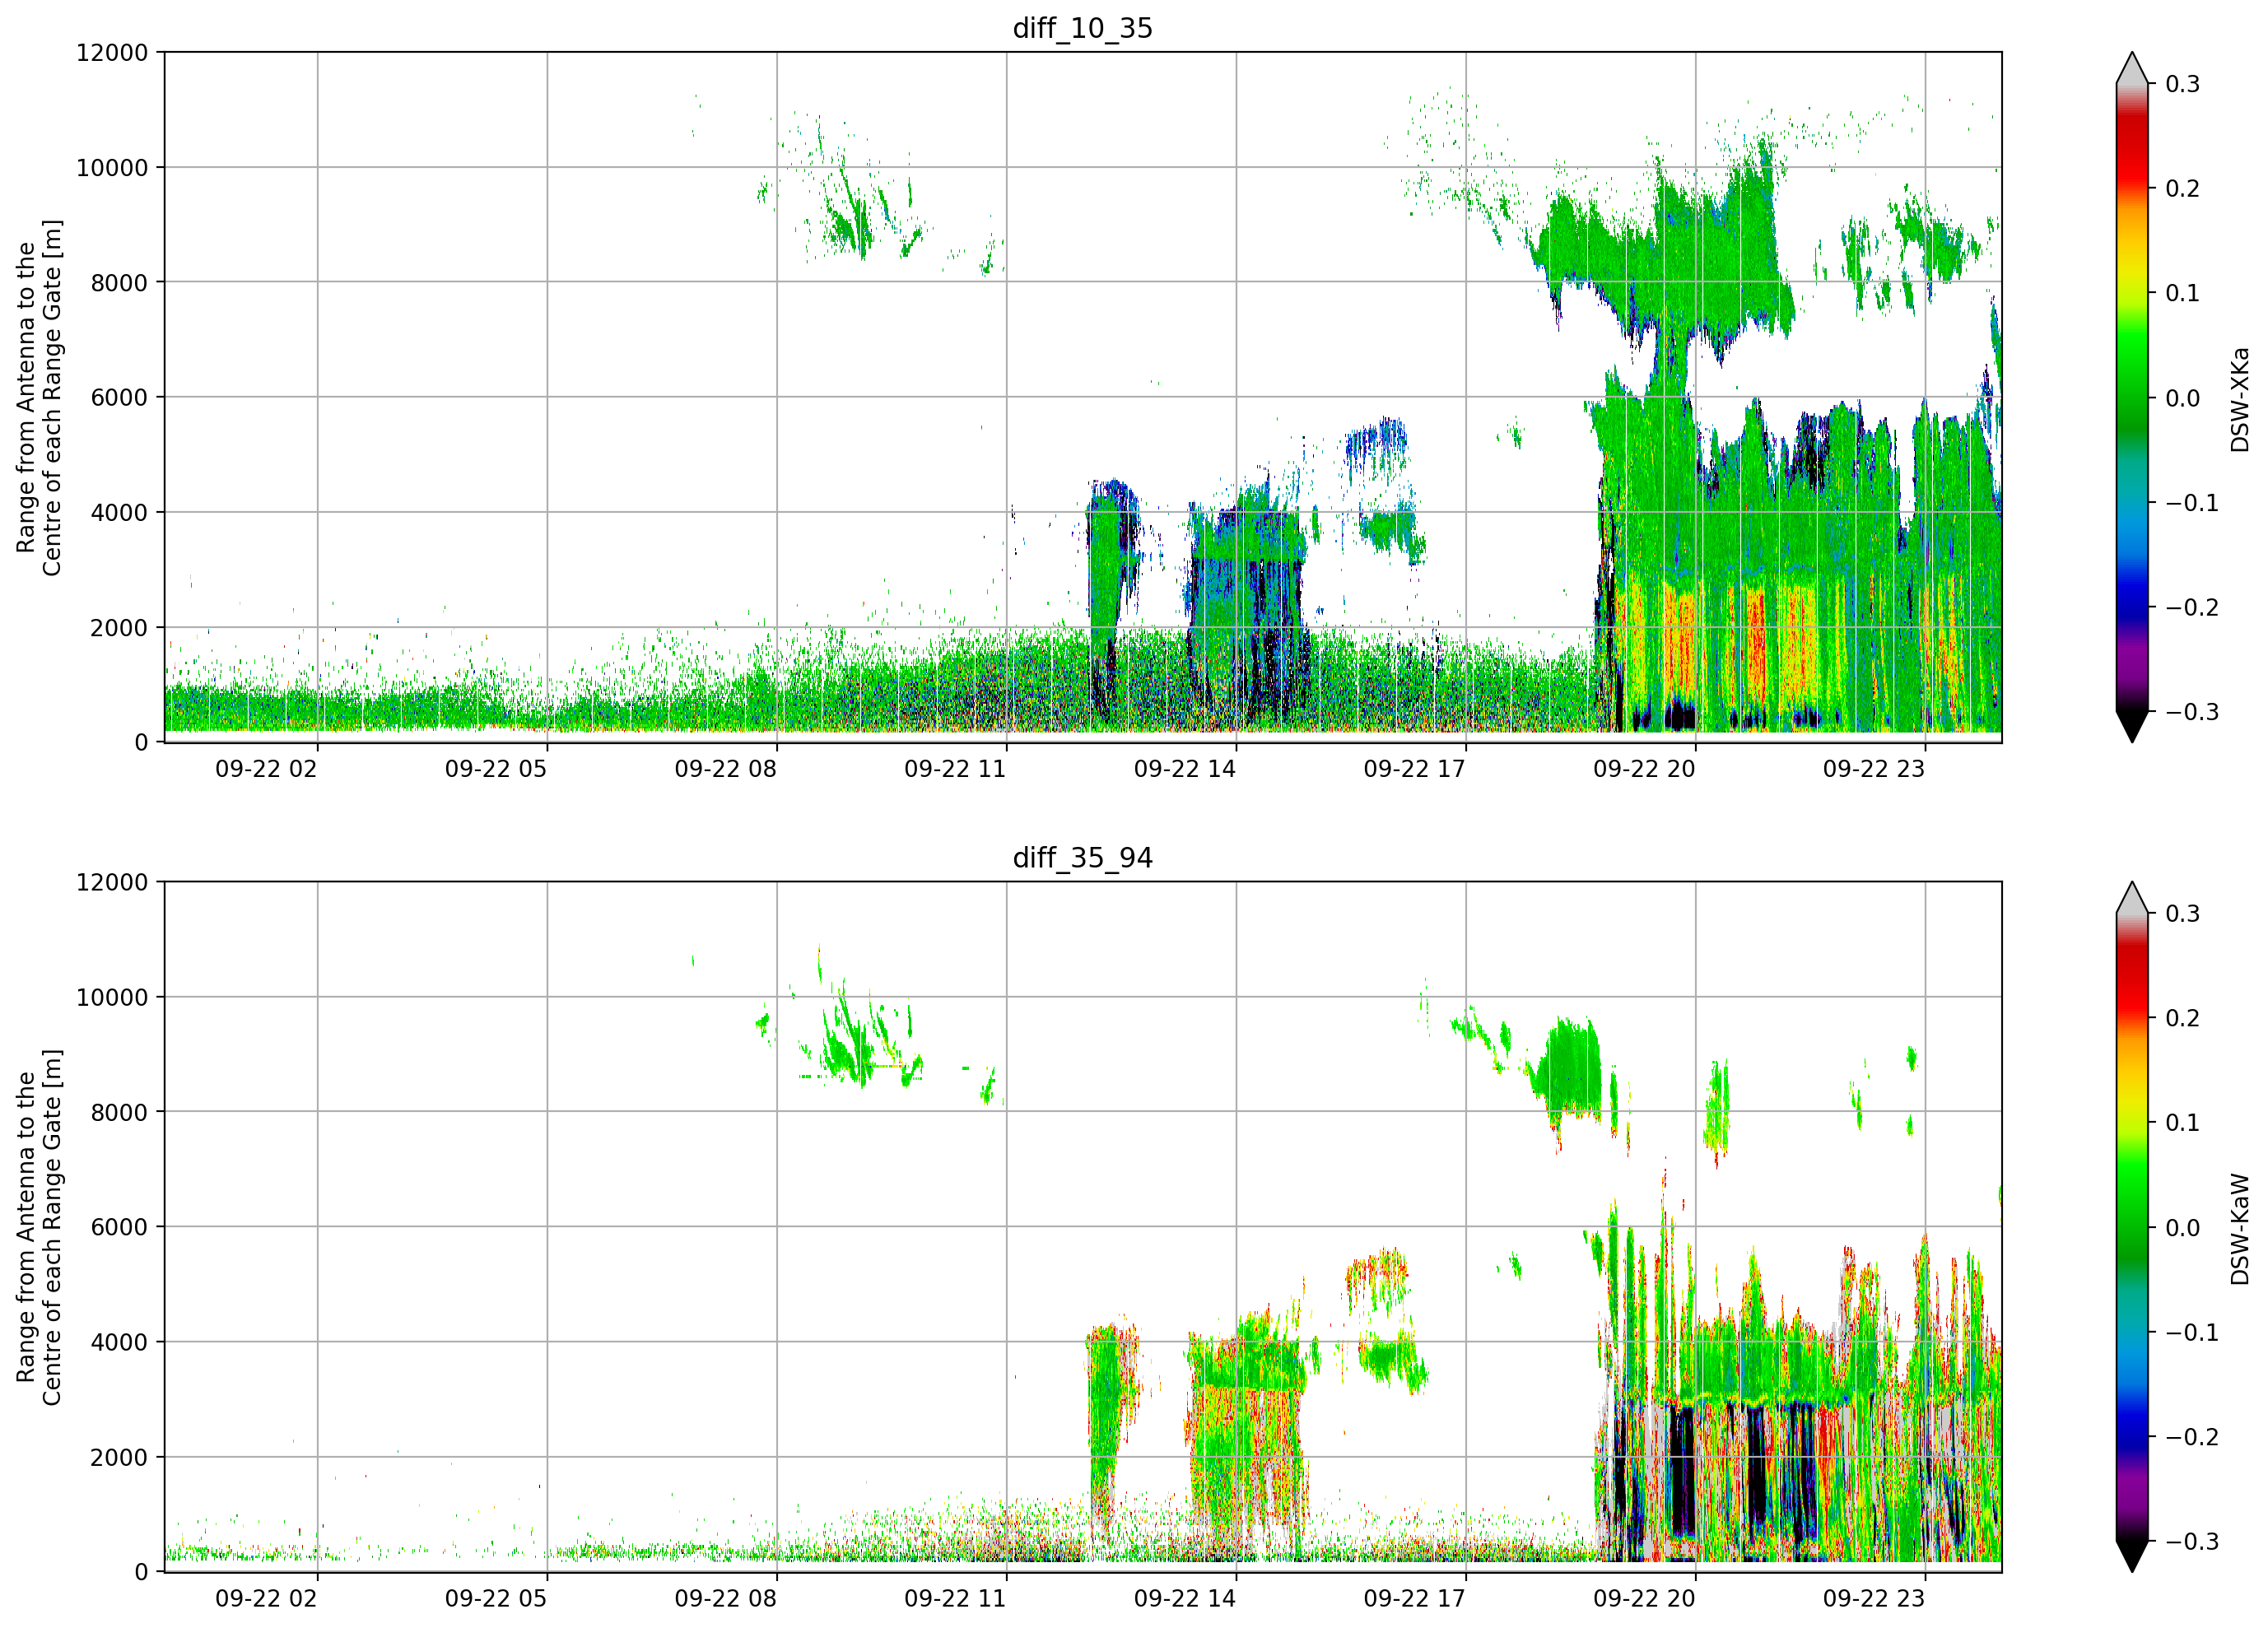Click the 09-22 05 x-tick under diff_35_94
The height and width of the screenshot is (1628, 2268).
pyautogui.click(x=496, y=1599)
